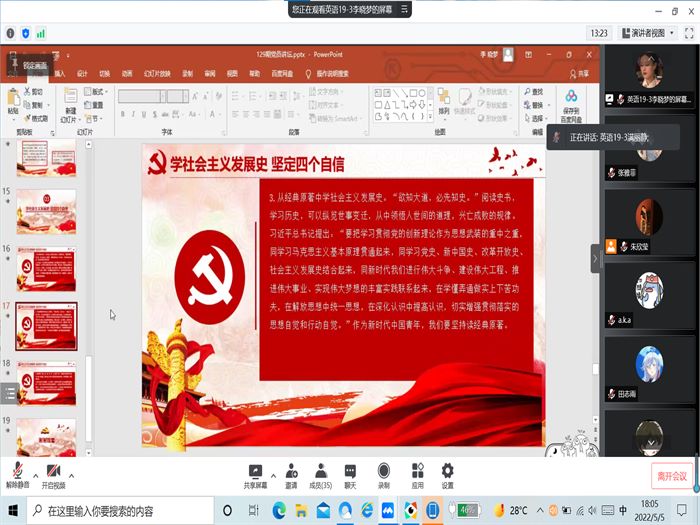This screenshot has height=525, width=700.
Task: Click the Format Painter (格式刷) button
Action: 36,118
